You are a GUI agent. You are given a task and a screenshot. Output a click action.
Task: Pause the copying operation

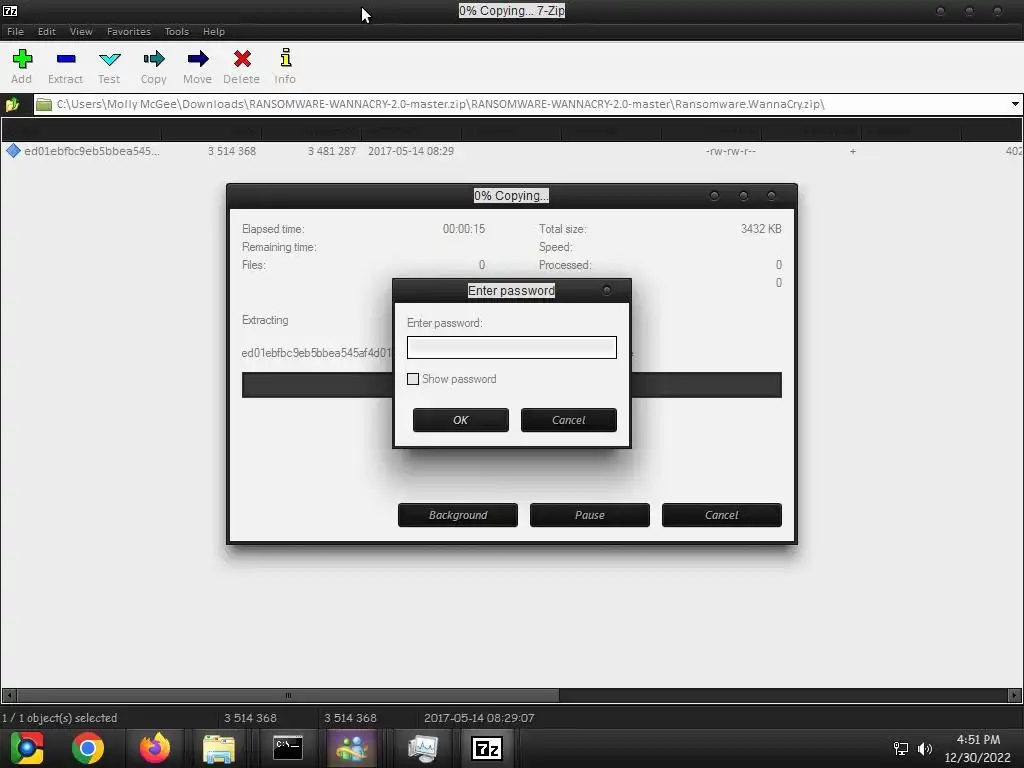coord(590,515)
